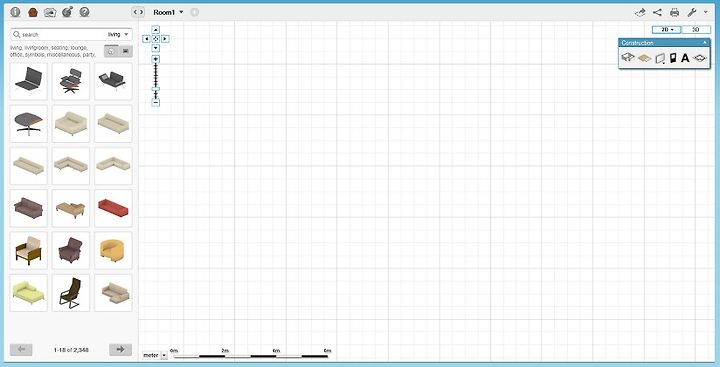720x367 pixels.
Task: Select the brown leather sofa thumbnail
Action: (x=28, y=208)
